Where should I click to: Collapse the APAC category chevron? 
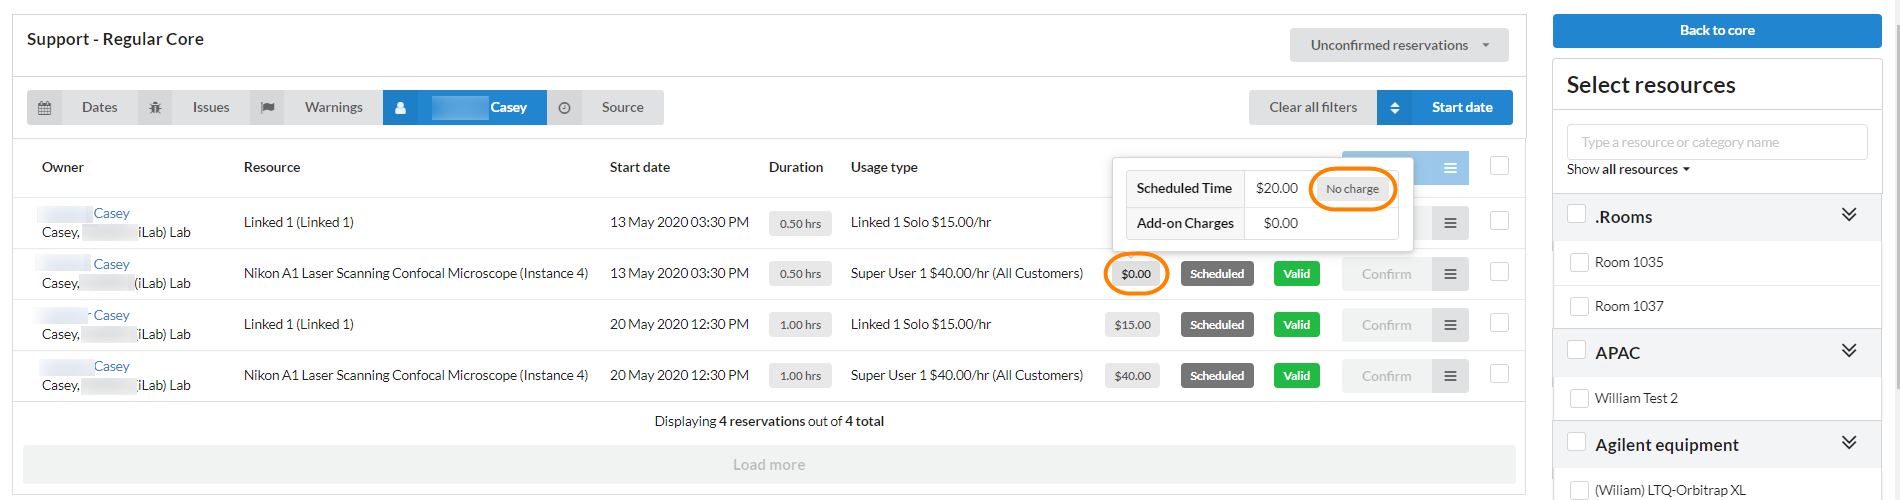point(1848,351)
